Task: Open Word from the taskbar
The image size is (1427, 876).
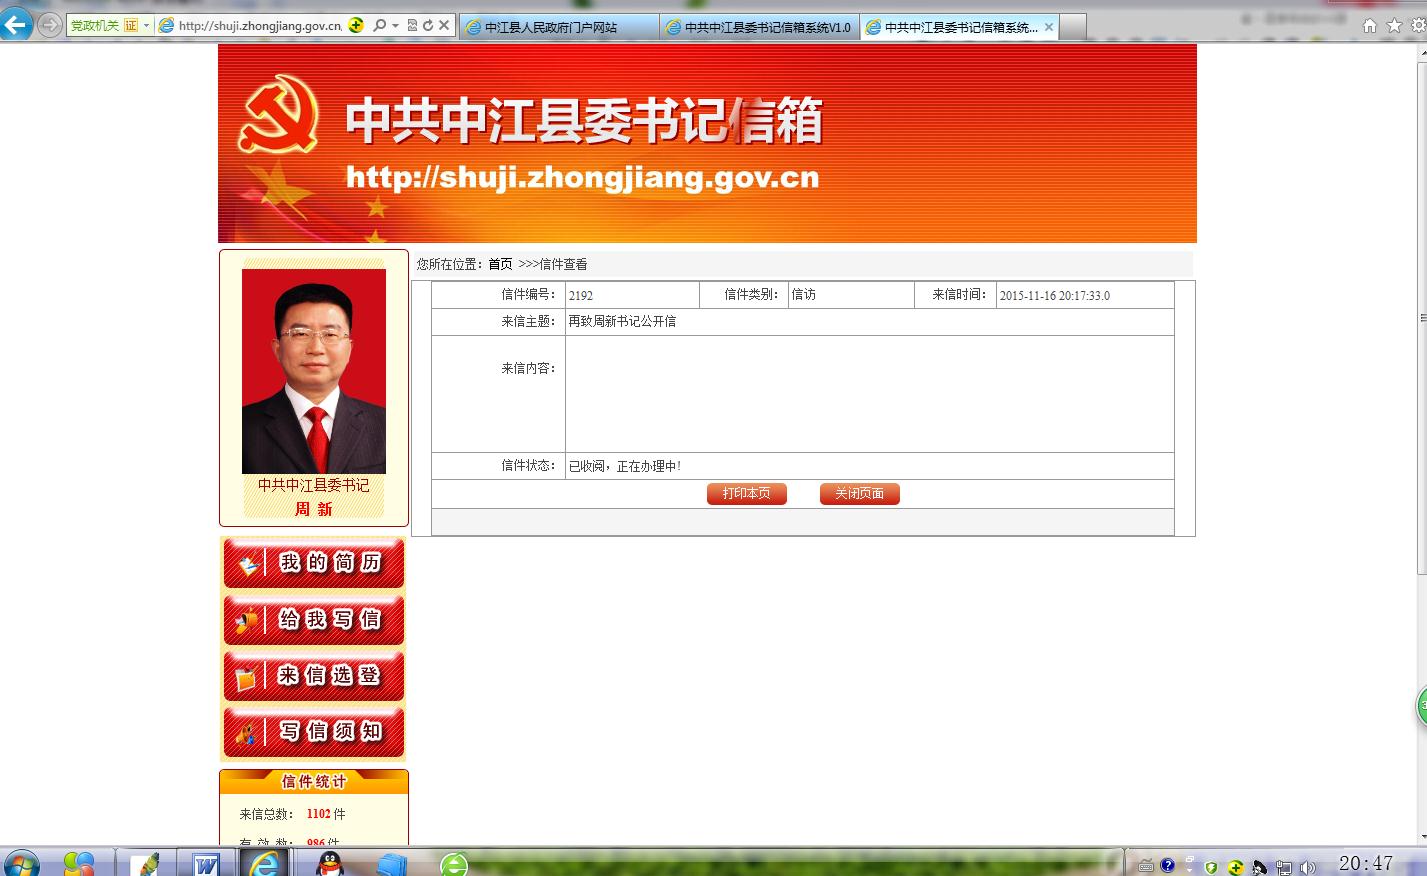Action: 206,863
